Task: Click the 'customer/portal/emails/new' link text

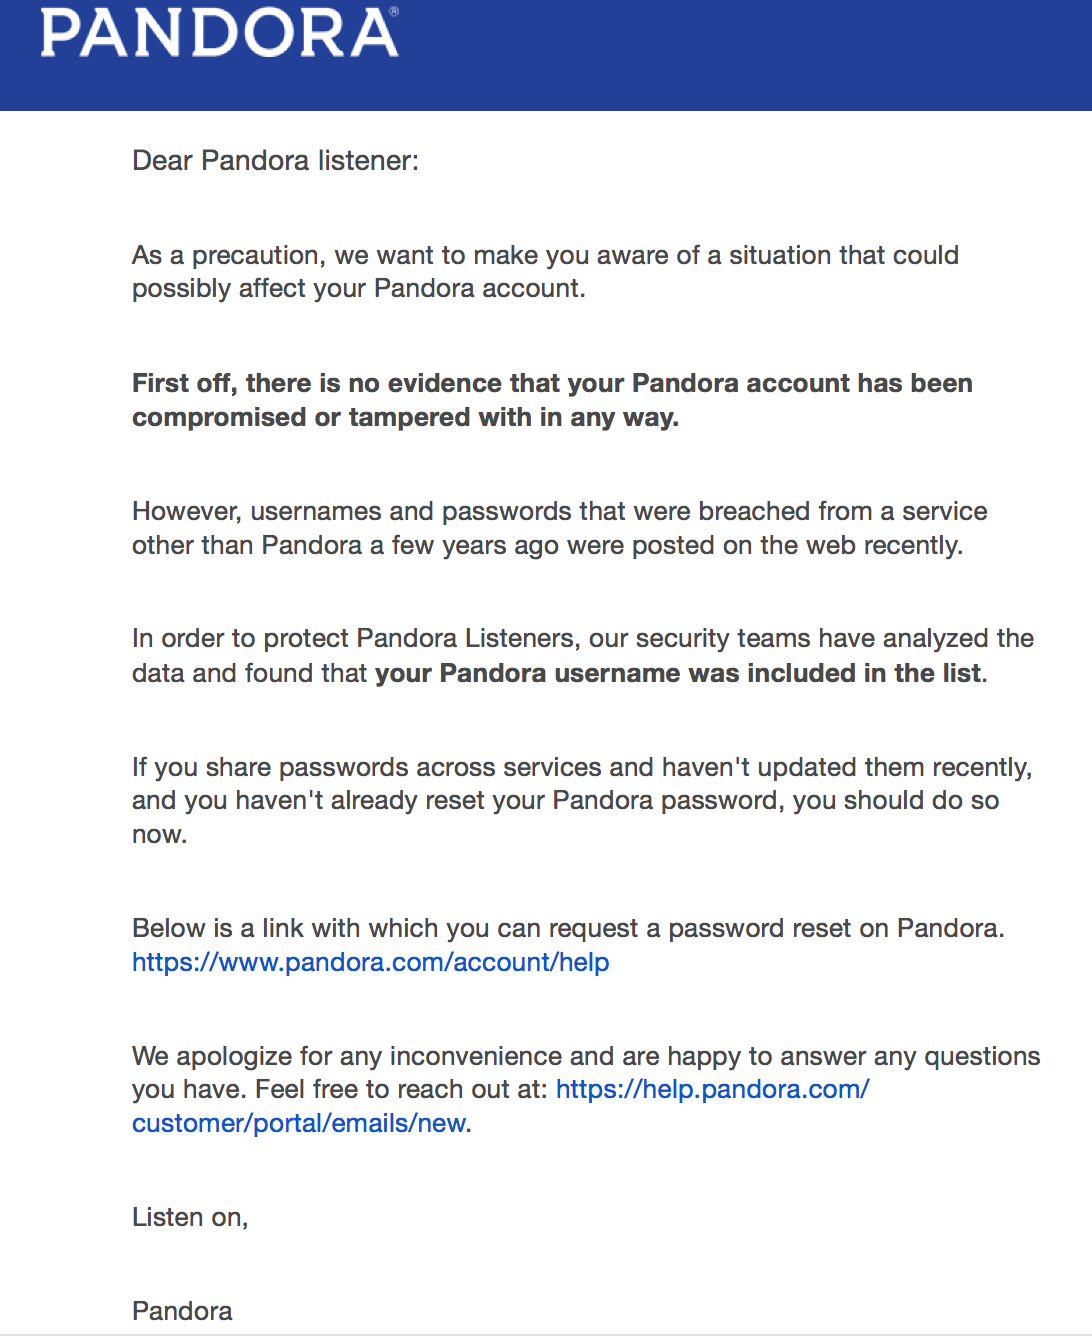Action: pyautogui.click(x=298, y=1123)
